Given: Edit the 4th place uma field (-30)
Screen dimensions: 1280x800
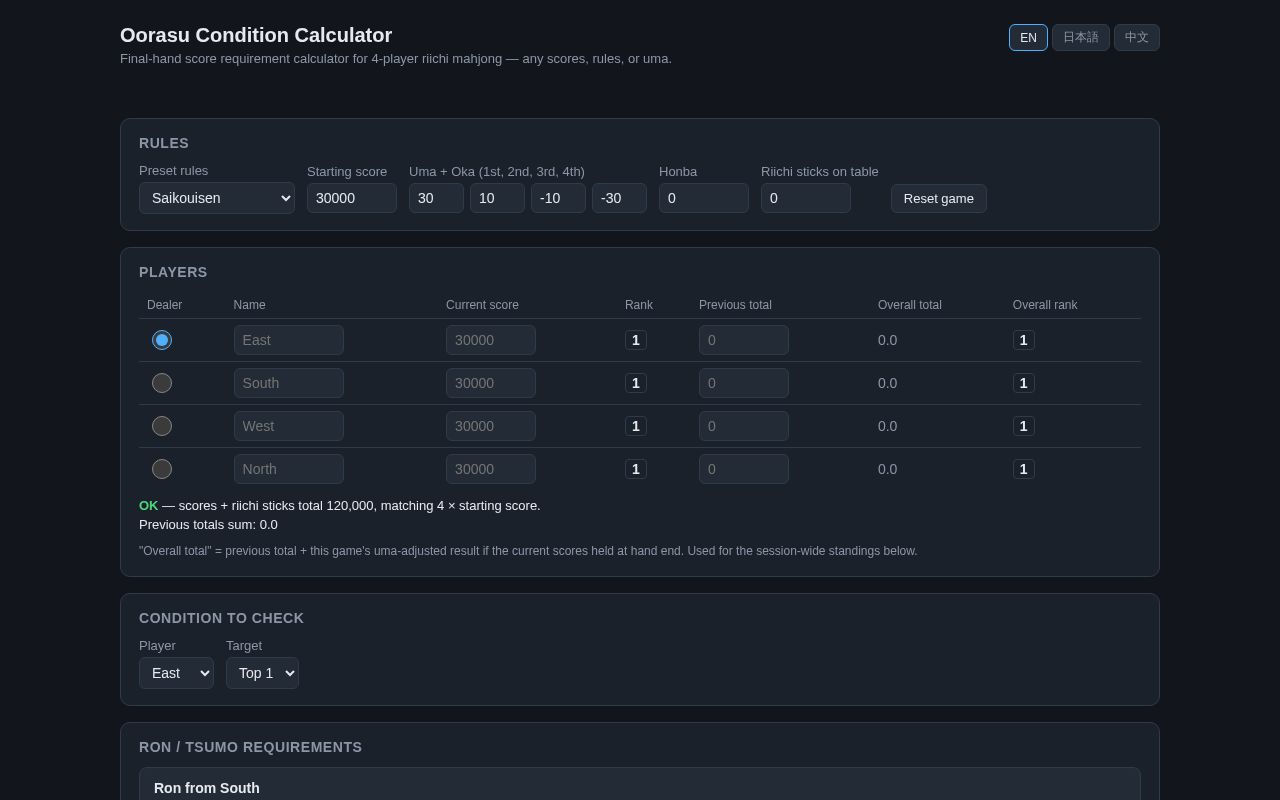Looking at the screenshot, I should pyautogui.click(x=619, y=198).
